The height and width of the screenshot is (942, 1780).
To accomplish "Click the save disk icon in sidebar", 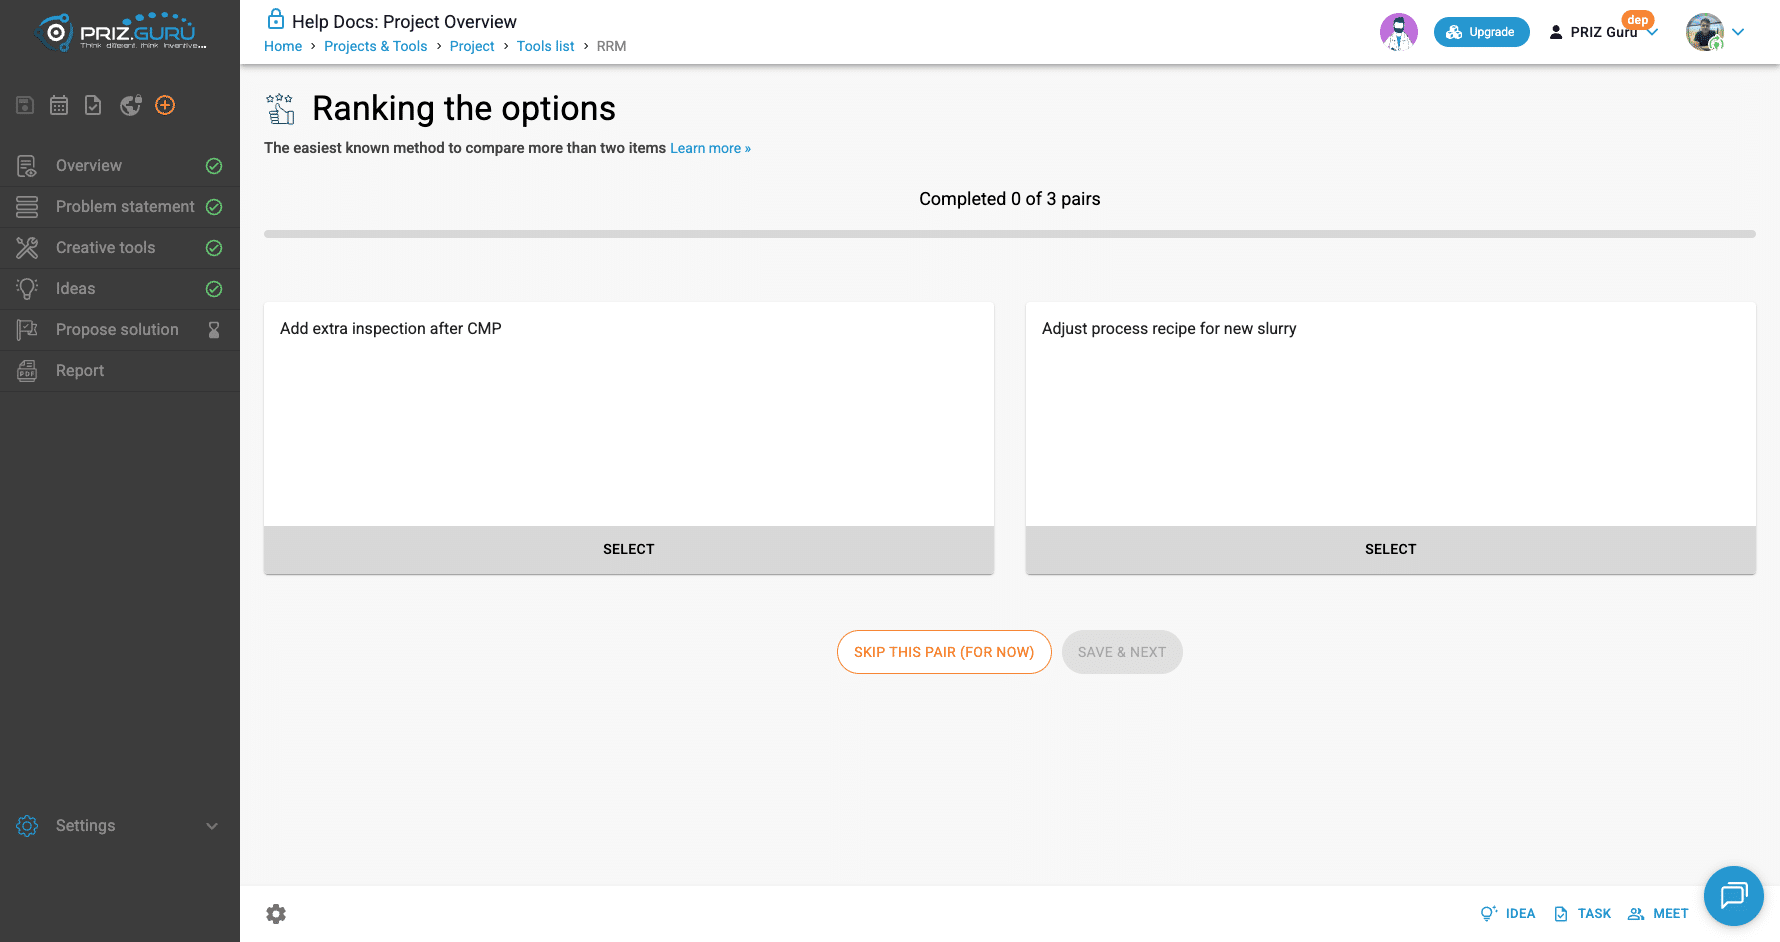I will pyautogui.click(x=26, y=105).
